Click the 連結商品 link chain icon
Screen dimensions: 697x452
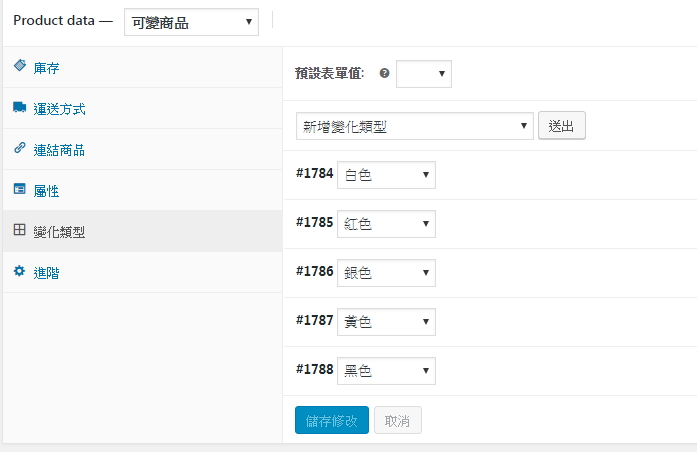click(20, 148)
